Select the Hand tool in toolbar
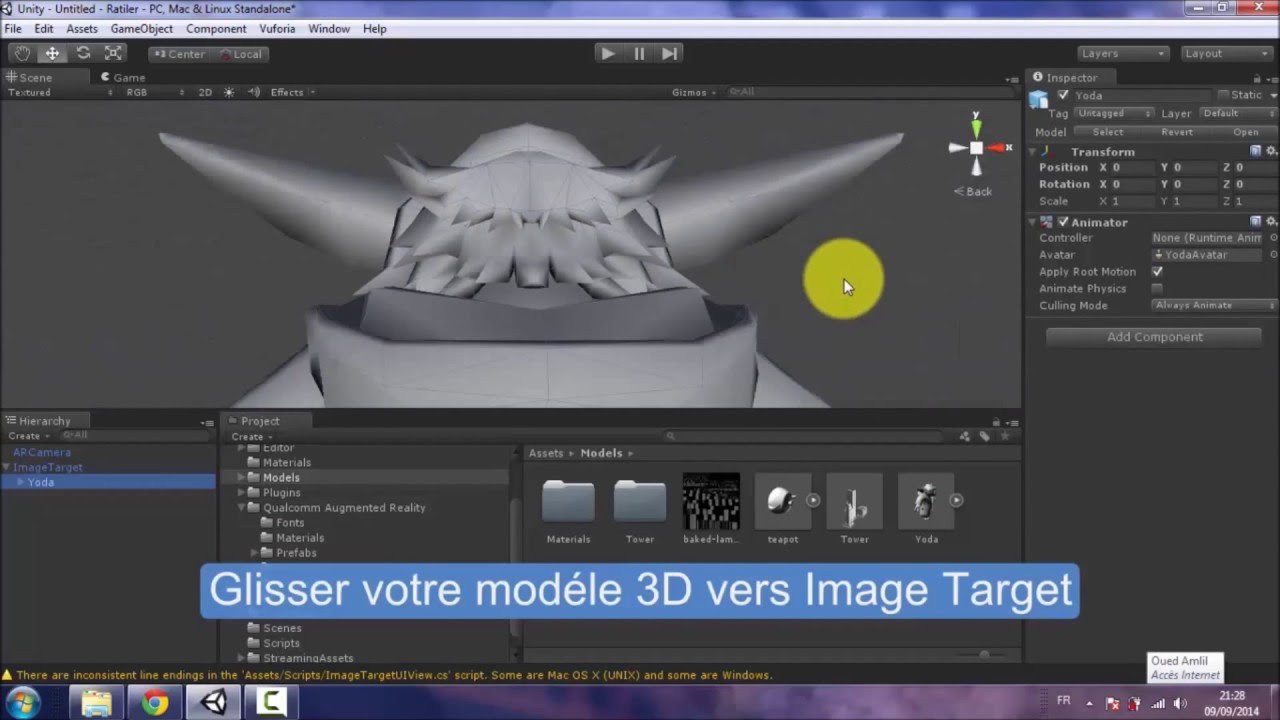The image size is (1280, 720). coord(22,54)
